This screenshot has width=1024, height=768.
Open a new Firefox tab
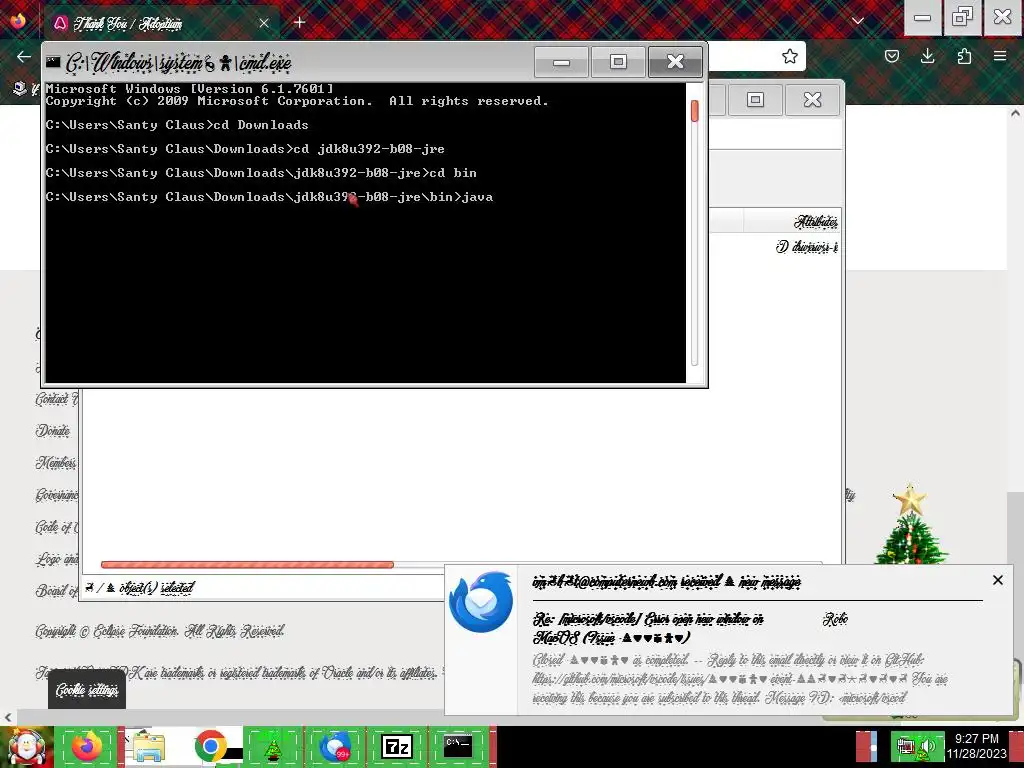click(299, 23)
